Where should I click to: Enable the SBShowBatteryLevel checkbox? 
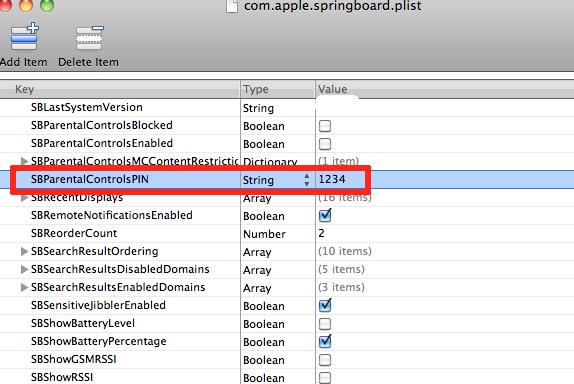coord(325,324)
